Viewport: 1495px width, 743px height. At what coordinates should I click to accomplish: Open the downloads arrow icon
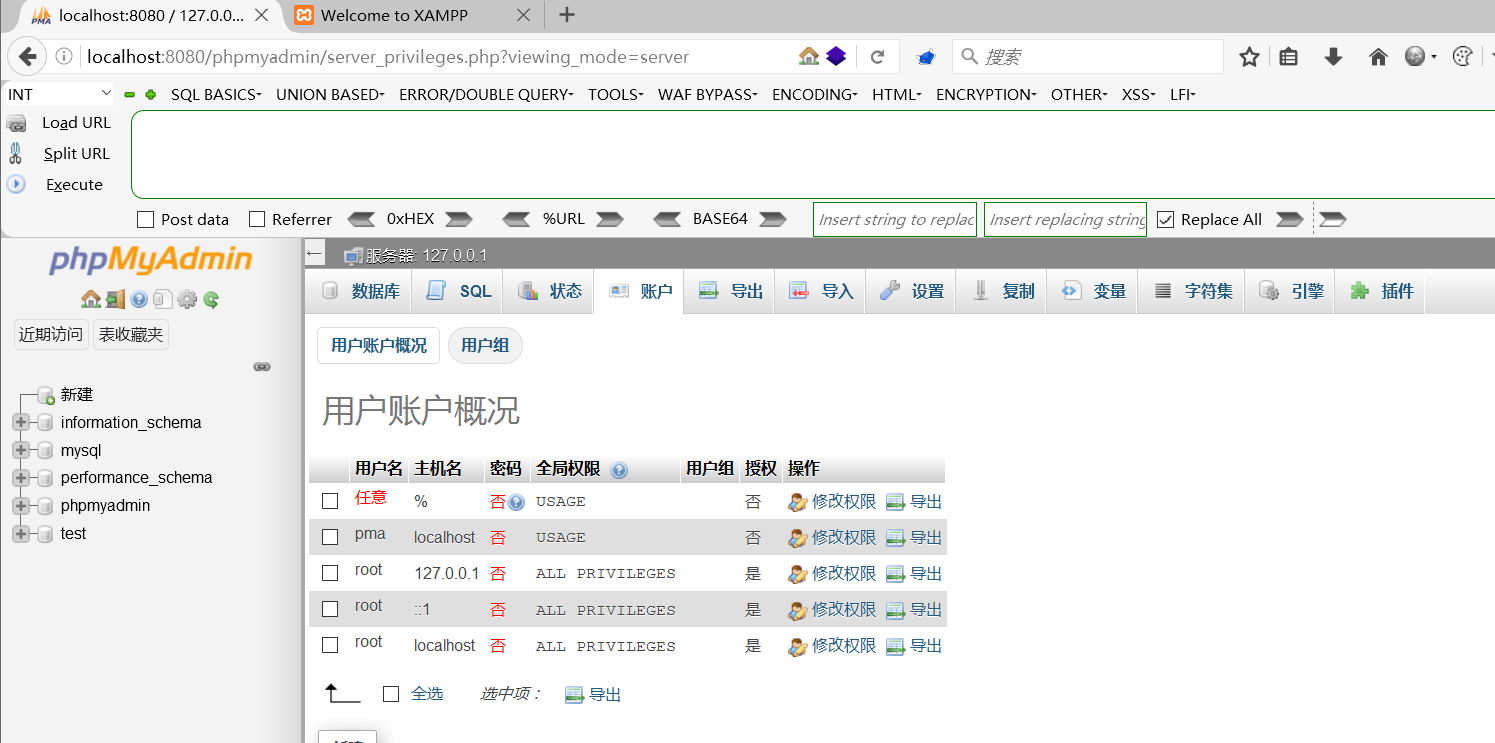pos(1333,57)
